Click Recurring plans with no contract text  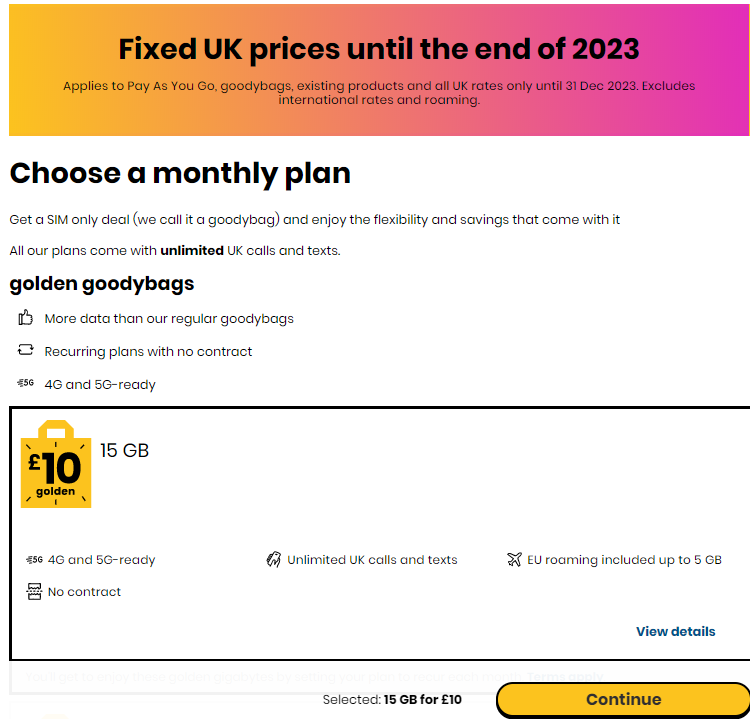click(148, 352)
